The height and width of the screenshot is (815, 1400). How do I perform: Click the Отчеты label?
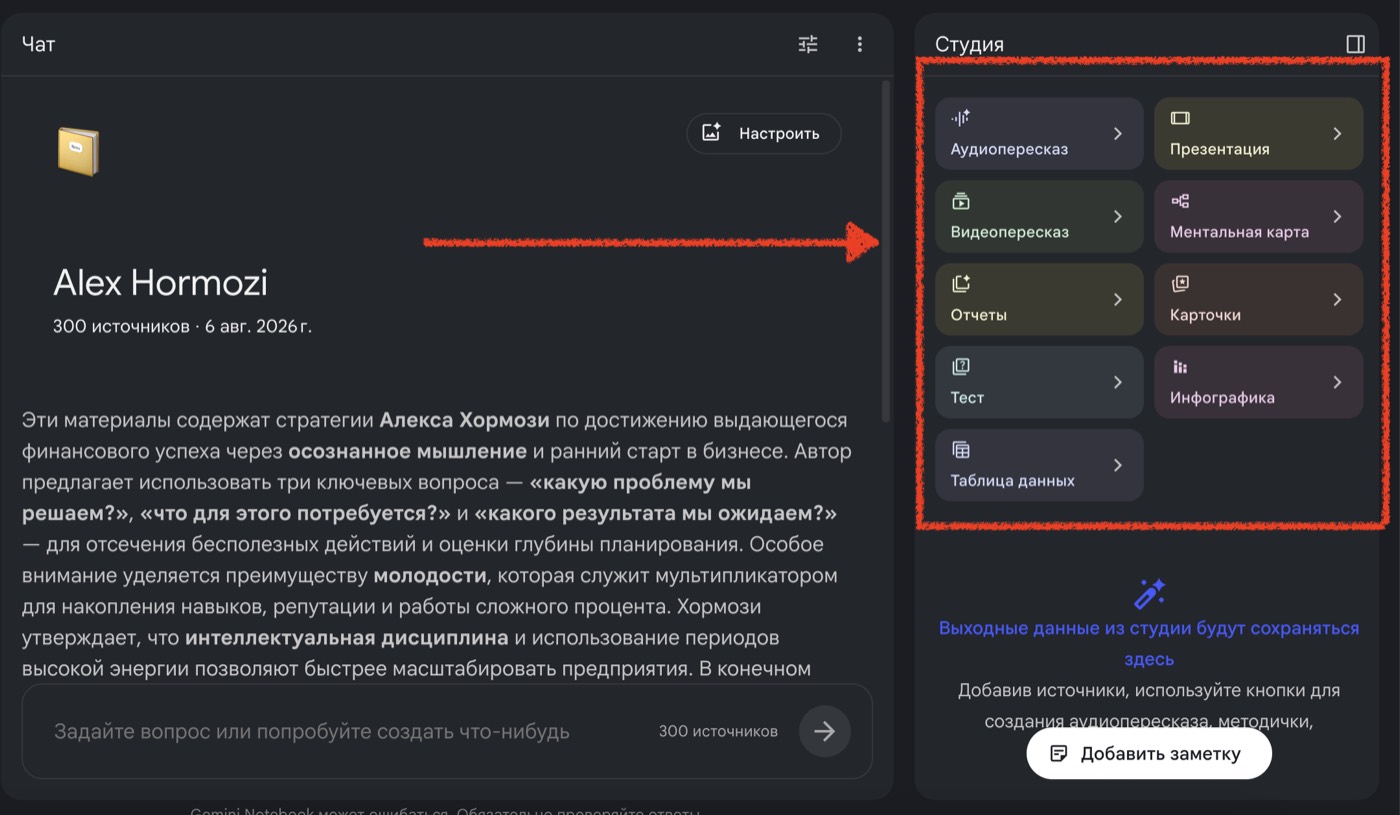pos(978,315)
